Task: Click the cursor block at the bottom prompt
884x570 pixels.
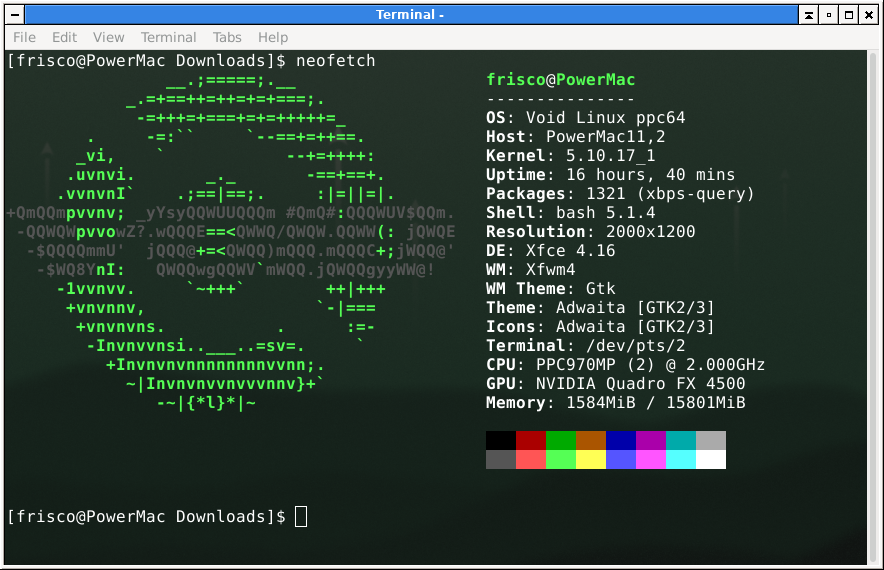Action: tap(301, 516)
